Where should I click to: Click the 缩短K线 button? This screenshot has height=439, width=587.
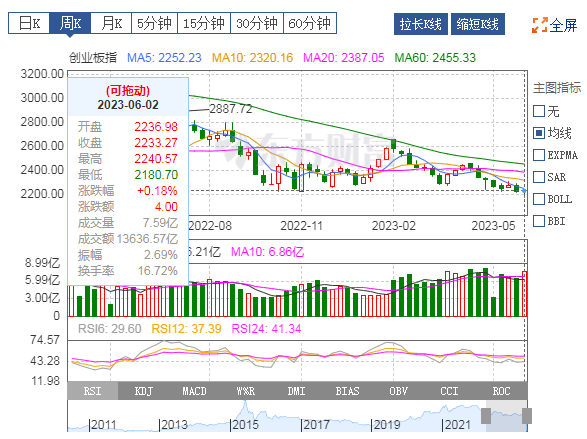(478, 24)
